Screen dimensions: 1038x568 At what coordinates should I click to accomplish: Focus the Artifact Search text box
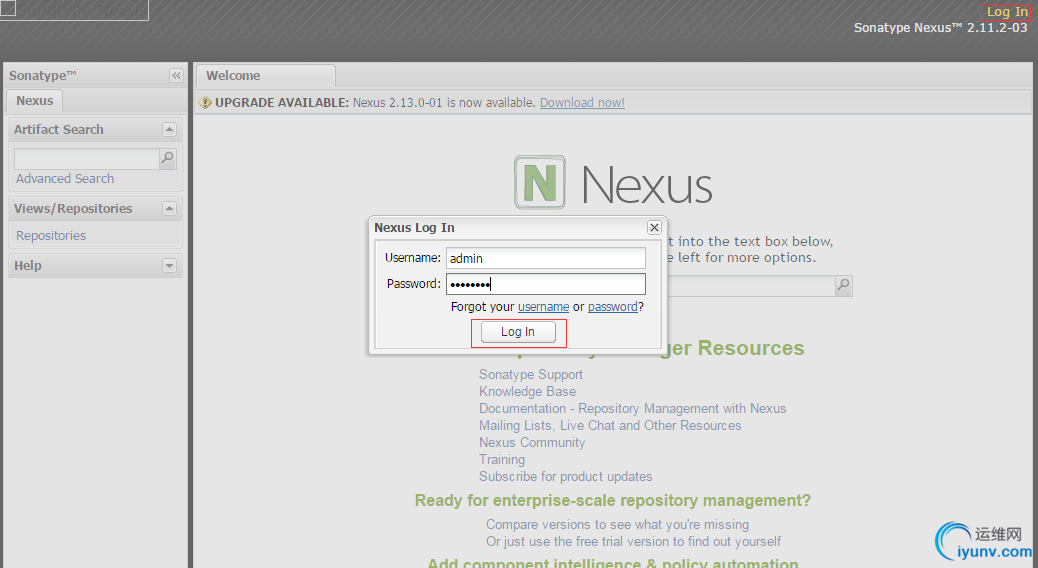click(87, 158)
